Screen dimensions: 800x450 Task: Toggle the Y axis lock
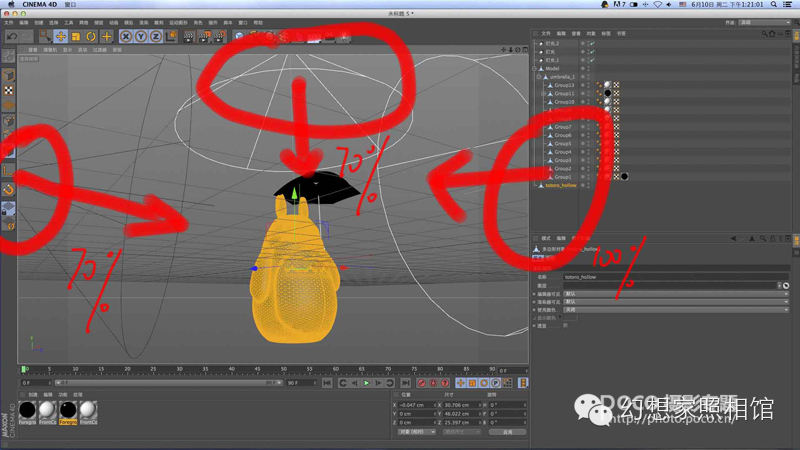pyautogui.click(x=141, y=36)
